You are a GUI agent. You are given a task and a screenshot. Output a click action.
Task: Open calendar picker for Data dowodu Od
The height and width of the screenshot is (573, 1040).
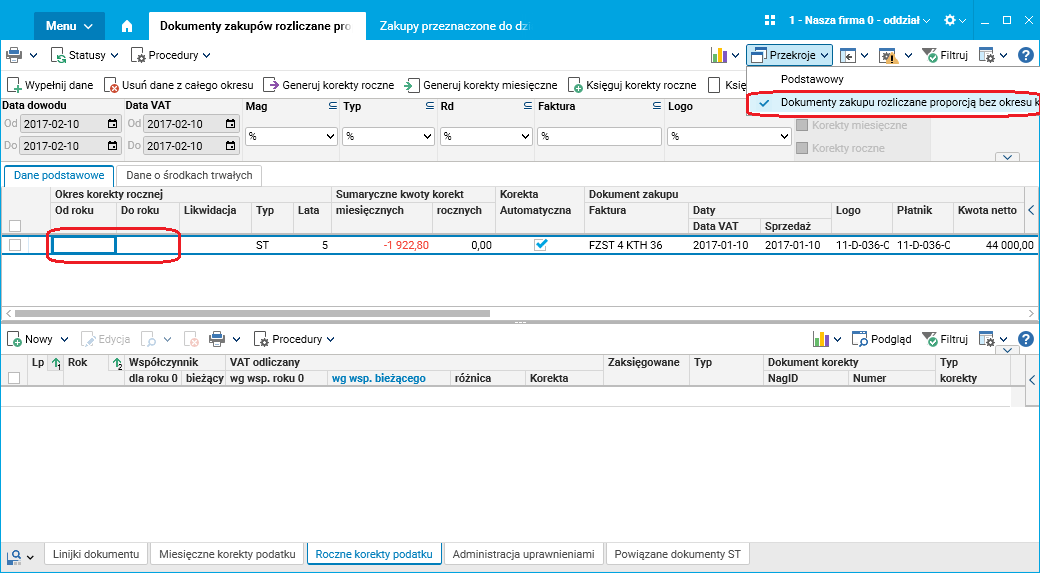click(x=113, y=123)
